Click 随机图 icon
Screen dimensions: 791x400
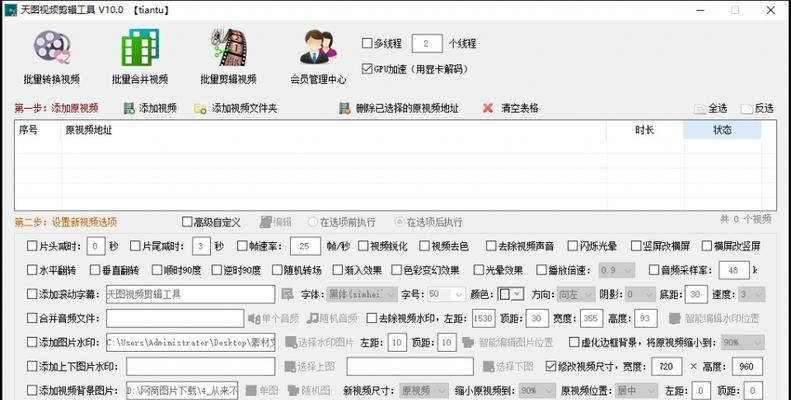pyautogui.click(x=294, y=390)
